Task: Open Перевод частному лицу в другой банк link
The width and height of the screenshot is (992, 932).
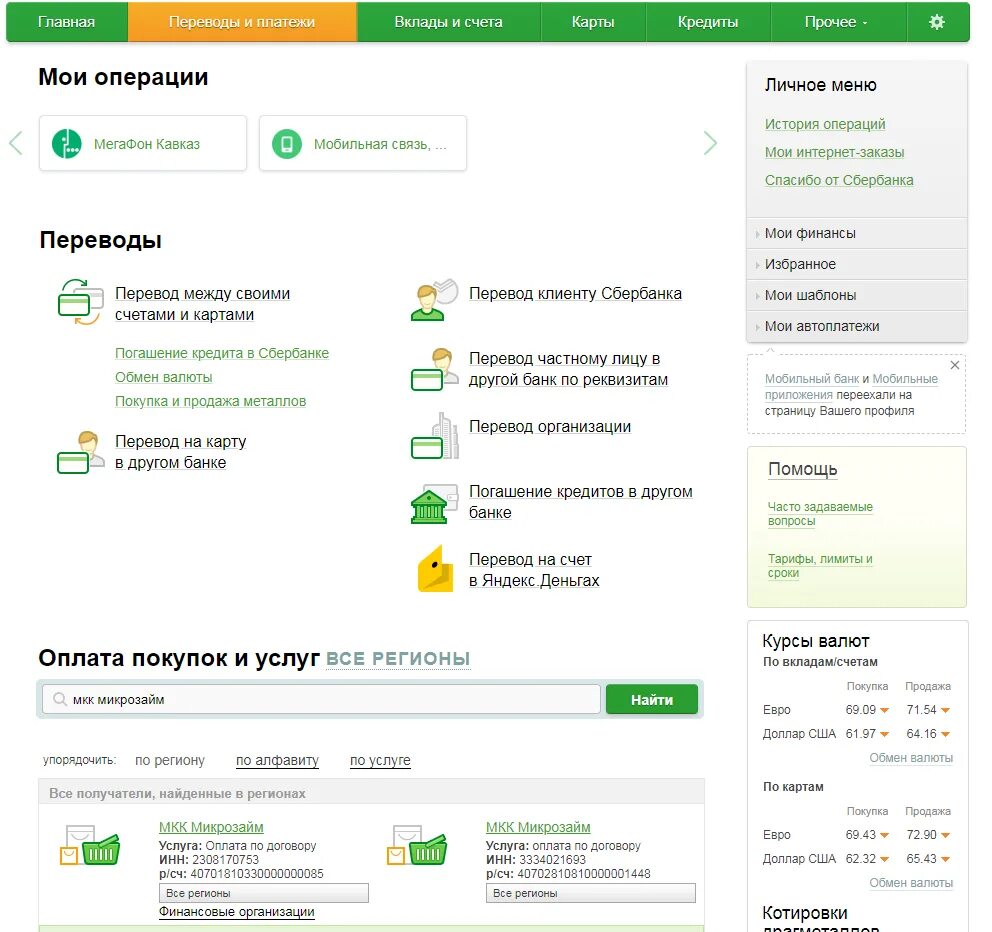Action: tap(568, 369)
